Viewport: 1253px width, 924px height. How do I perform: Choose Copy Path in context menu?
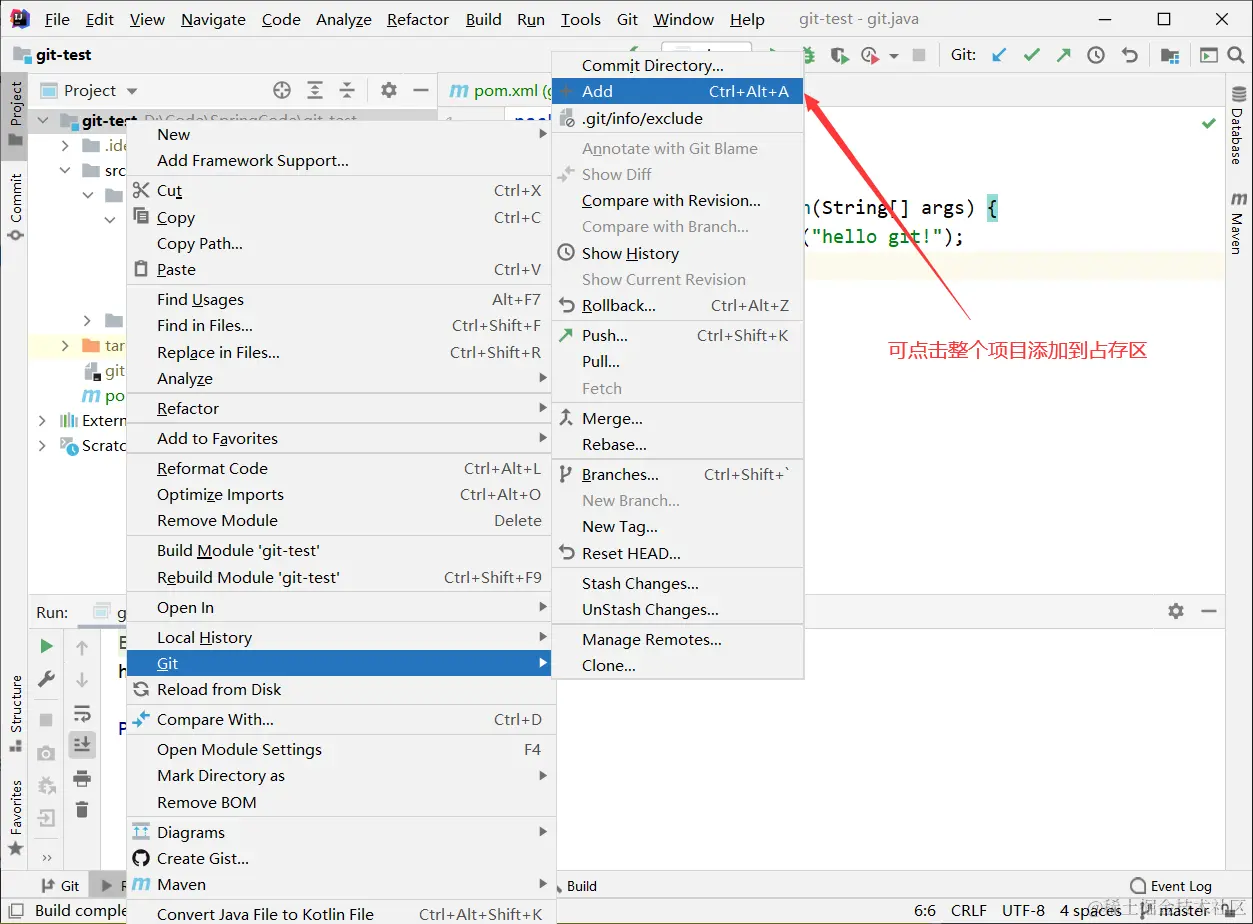(339, 243)
